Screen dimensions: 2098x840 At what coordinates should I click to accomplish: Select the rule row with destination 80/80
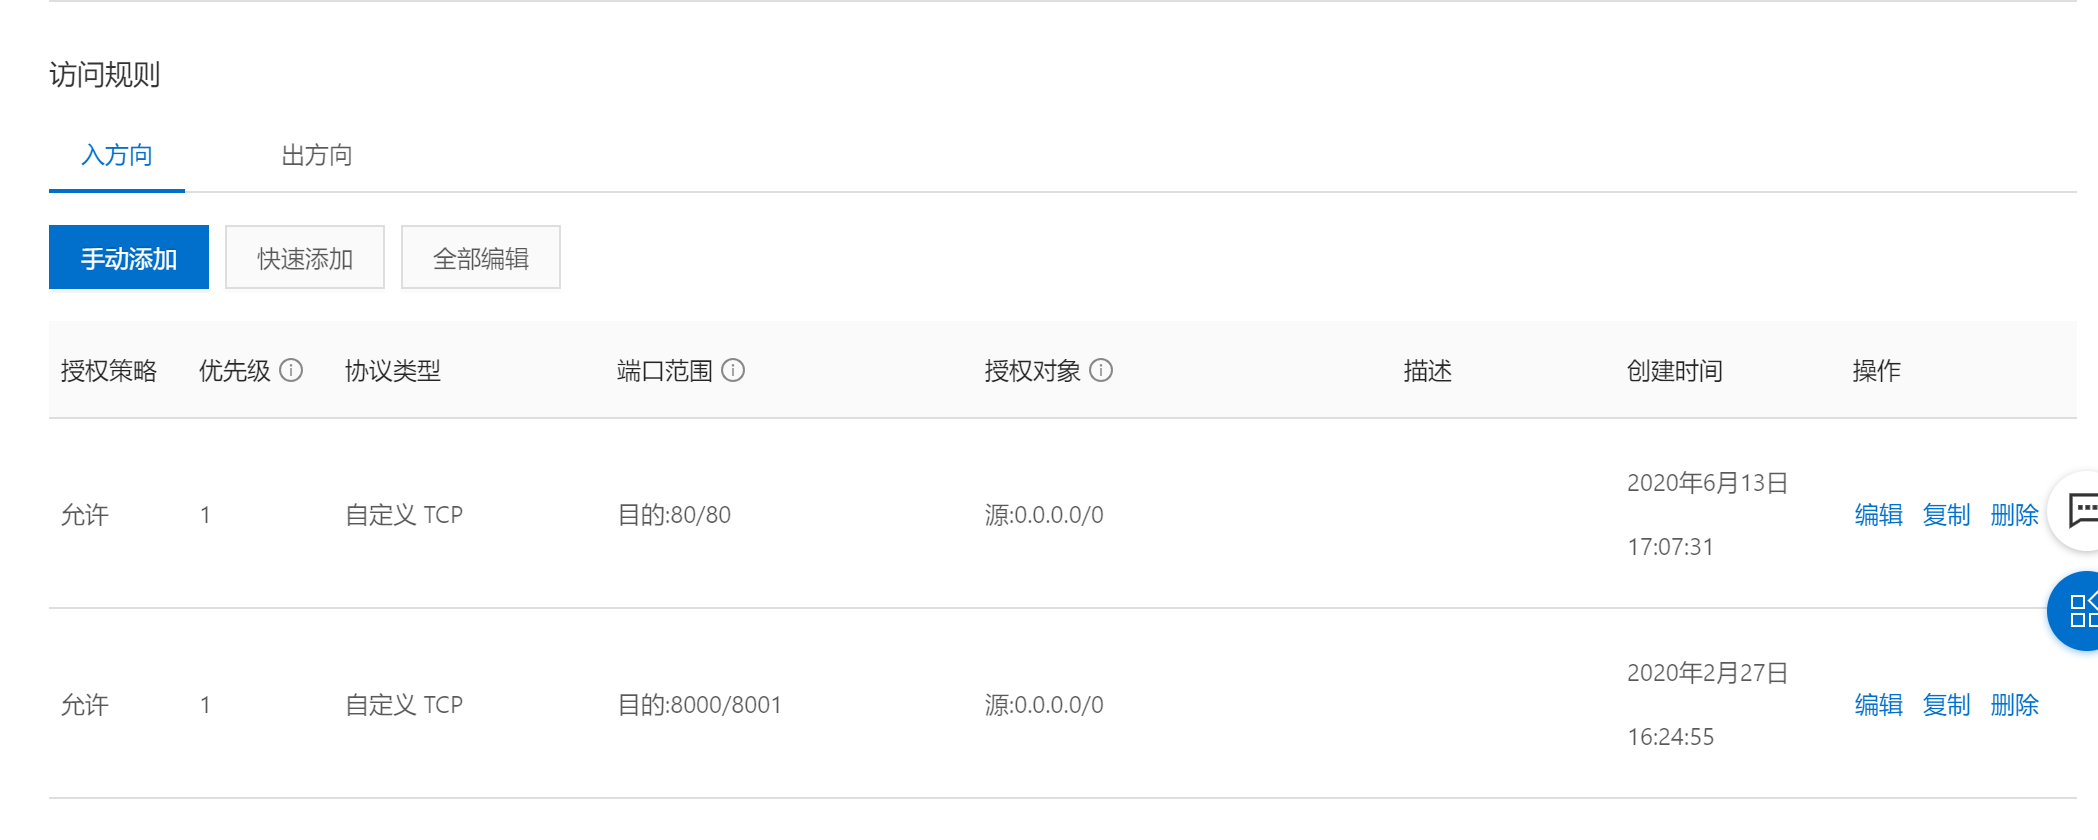tap(900, 514)
